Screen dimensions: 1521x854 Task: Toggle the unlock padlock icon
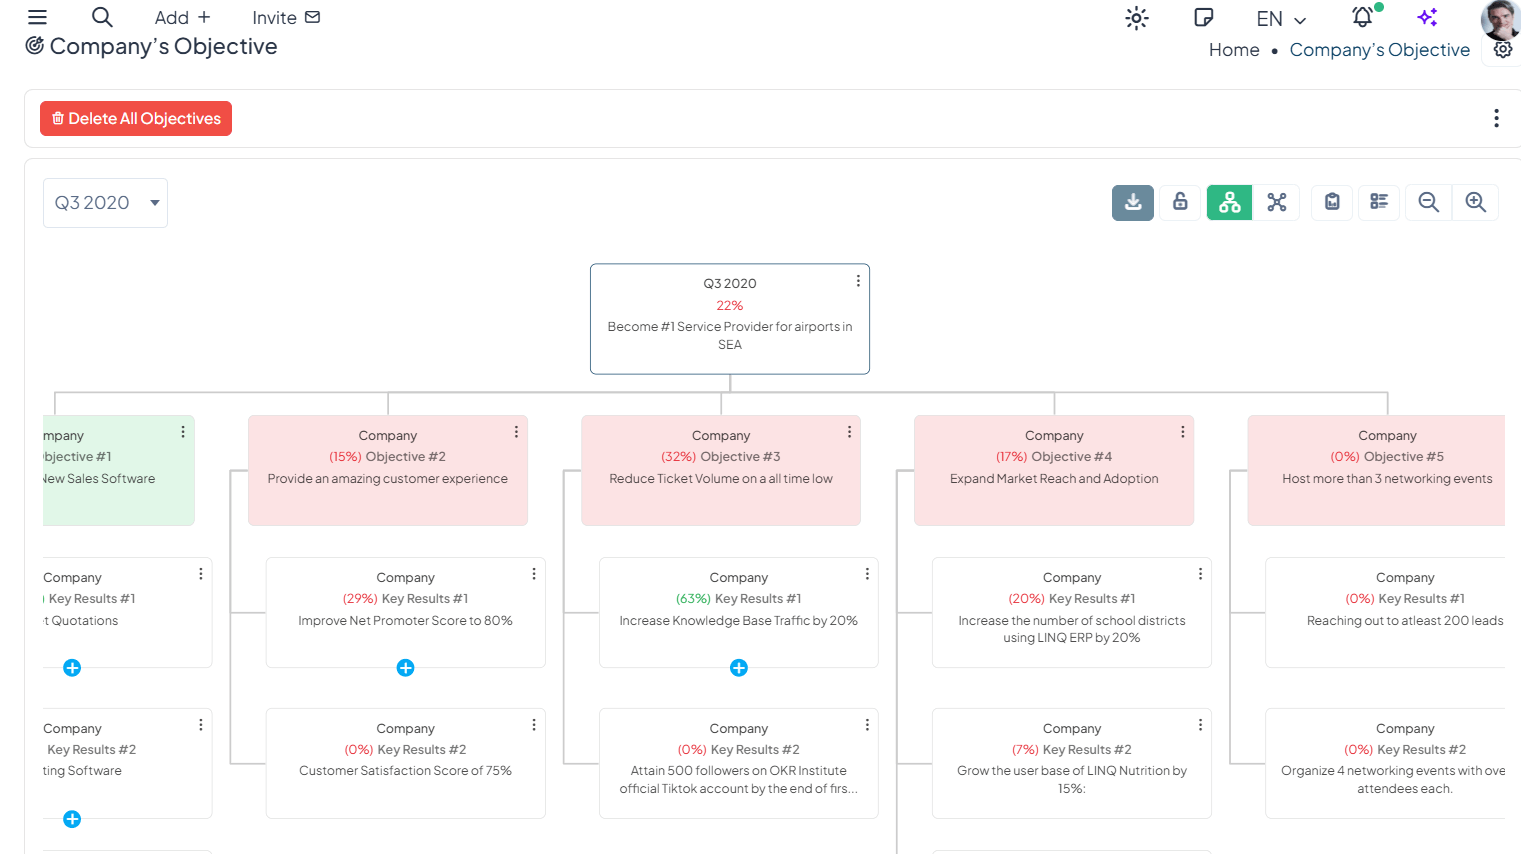click(1180, 203)
